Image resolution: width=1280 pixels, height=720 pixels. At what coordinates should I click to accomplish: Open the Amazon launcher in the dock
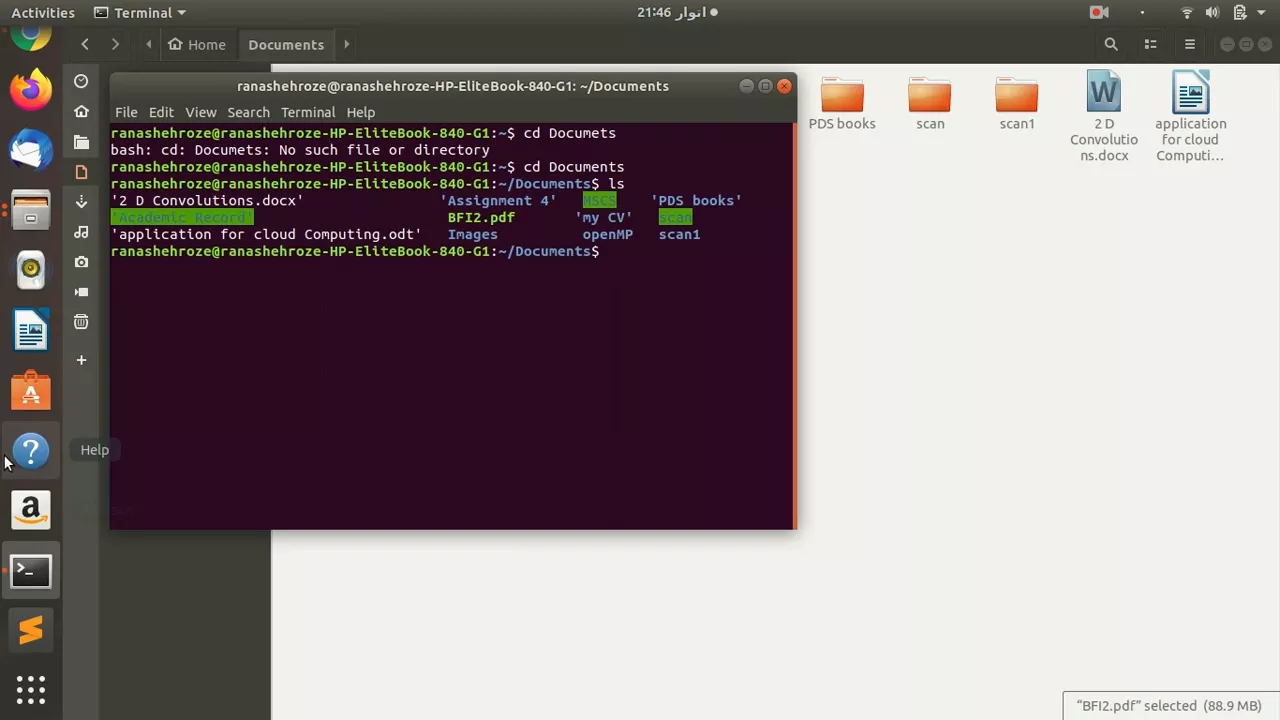point(30,510)
